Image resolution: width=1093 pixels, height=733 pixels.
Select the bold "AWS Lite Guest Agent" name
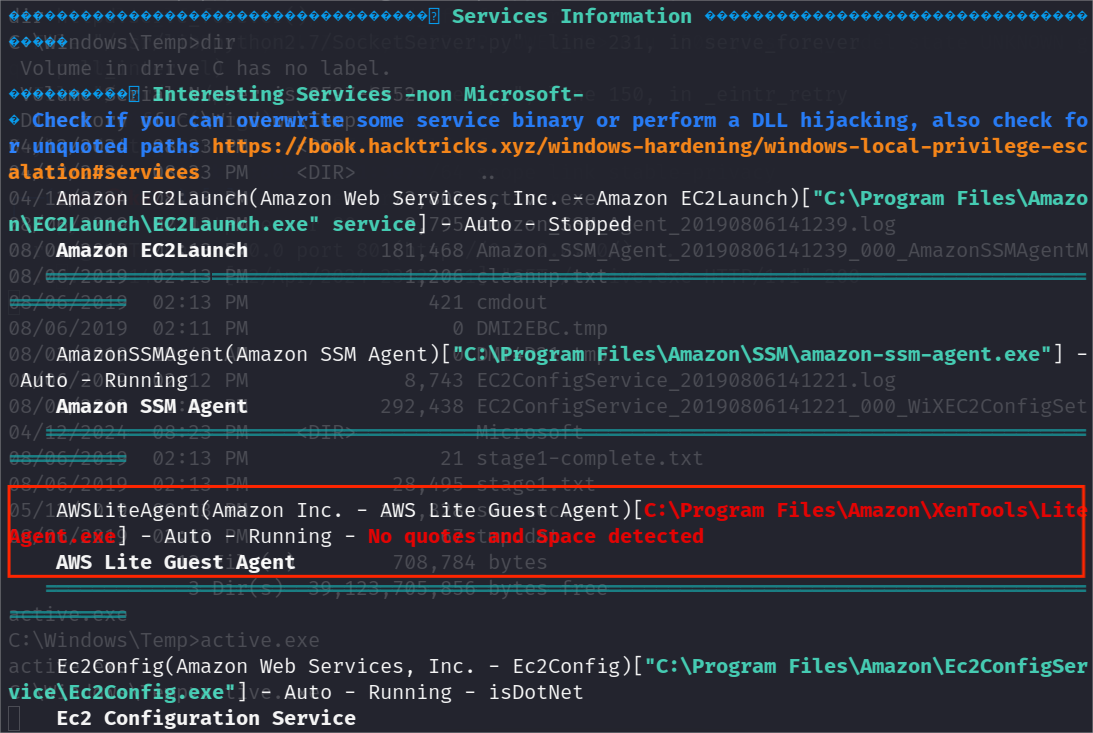click(x=176, y=562)
